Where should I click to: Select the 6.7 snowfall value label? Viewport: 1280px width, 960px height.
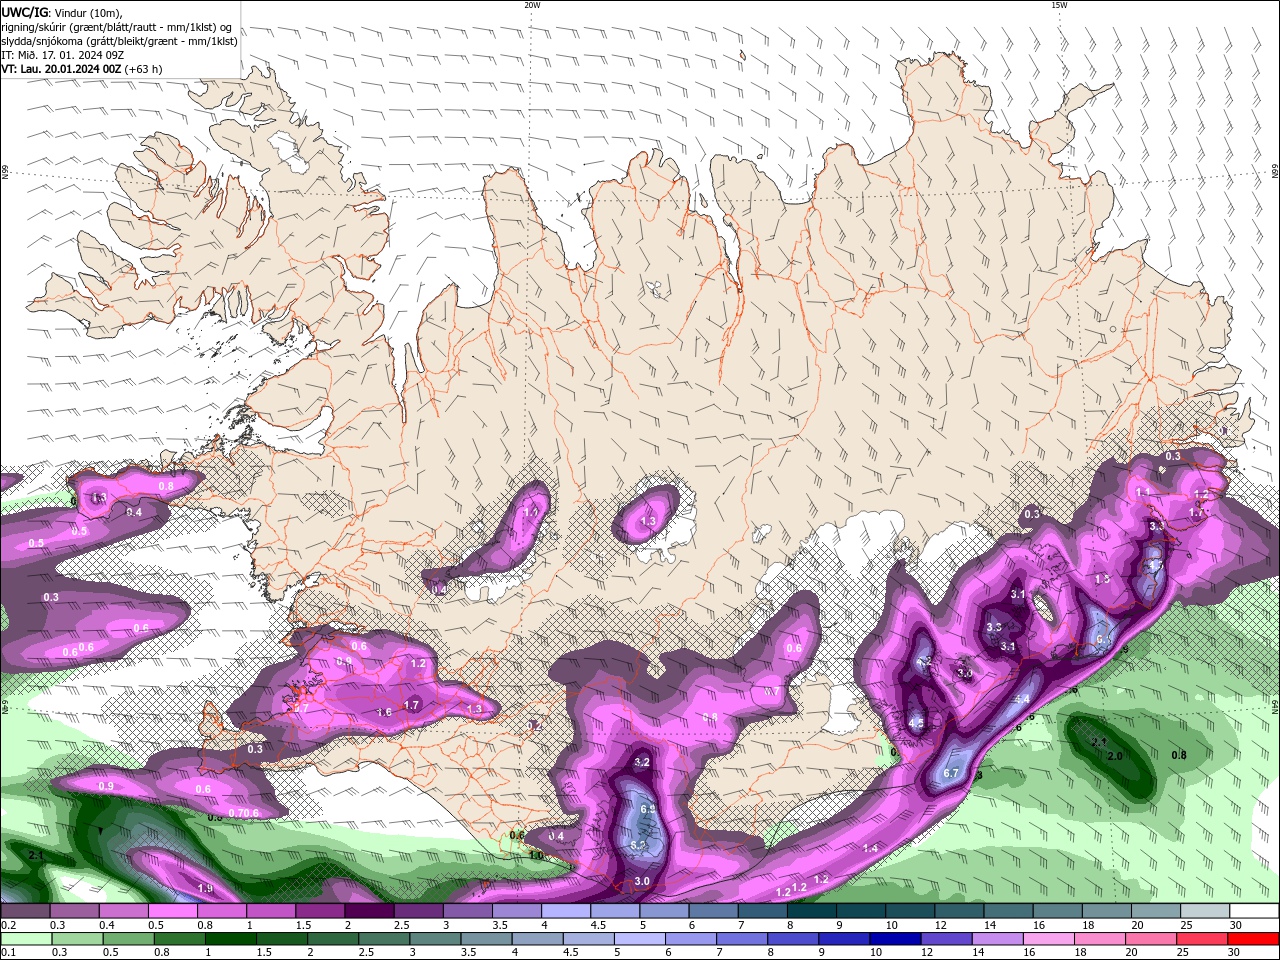951,773
